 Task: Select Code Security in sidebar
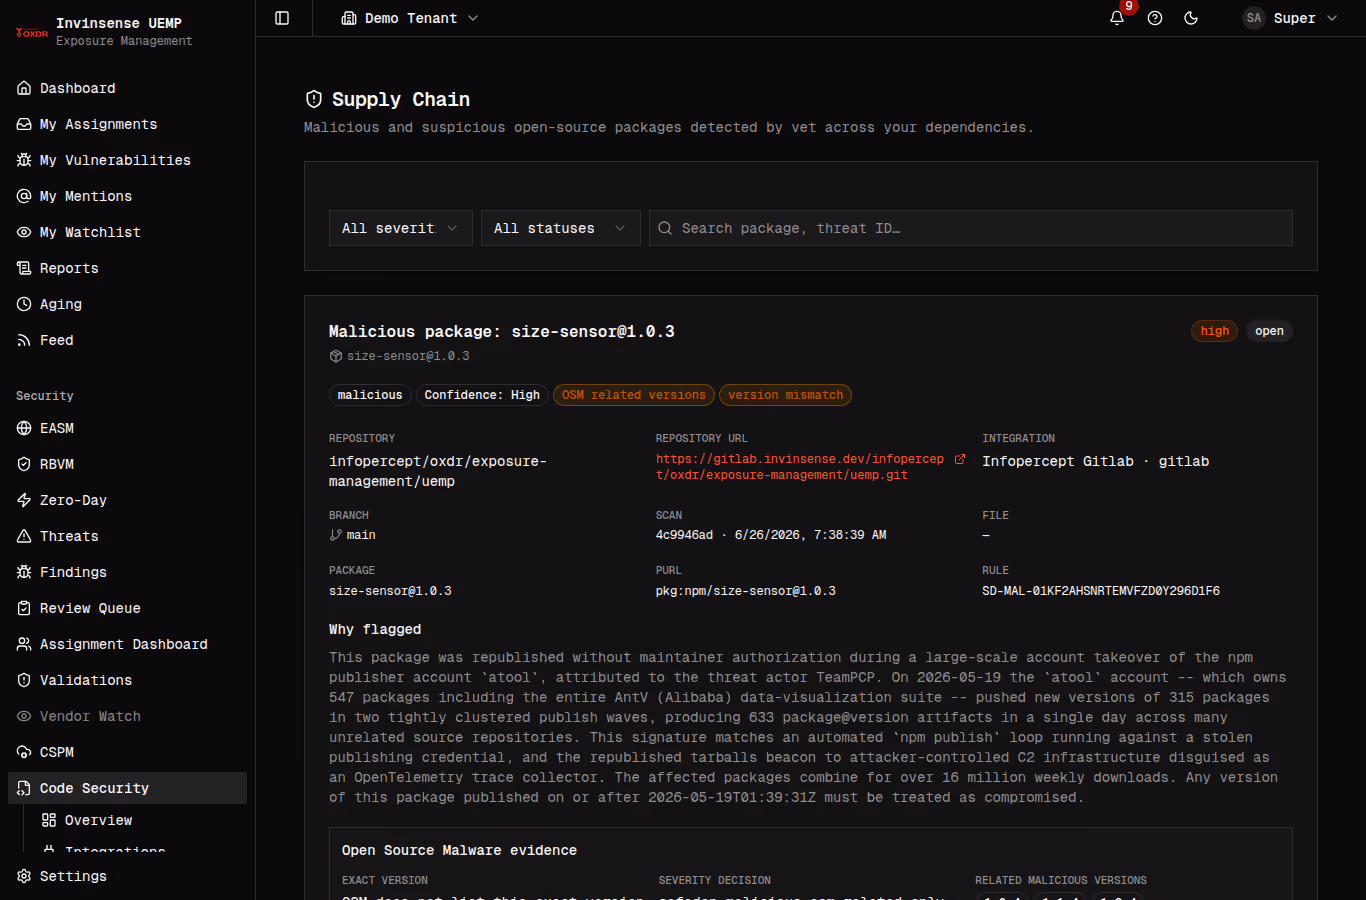click(127, 788)
